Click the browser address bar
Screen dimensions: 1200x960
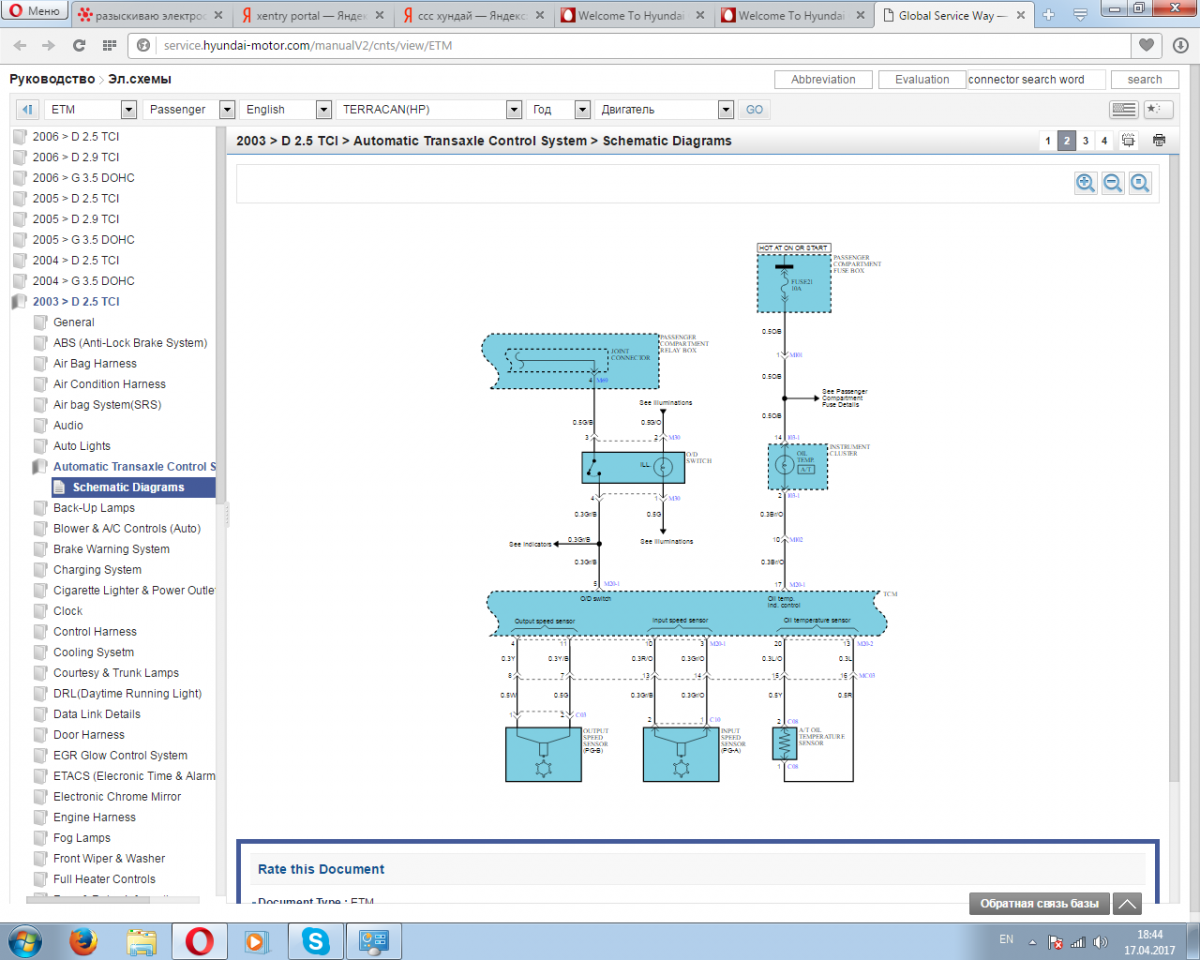tap(630, 45)
